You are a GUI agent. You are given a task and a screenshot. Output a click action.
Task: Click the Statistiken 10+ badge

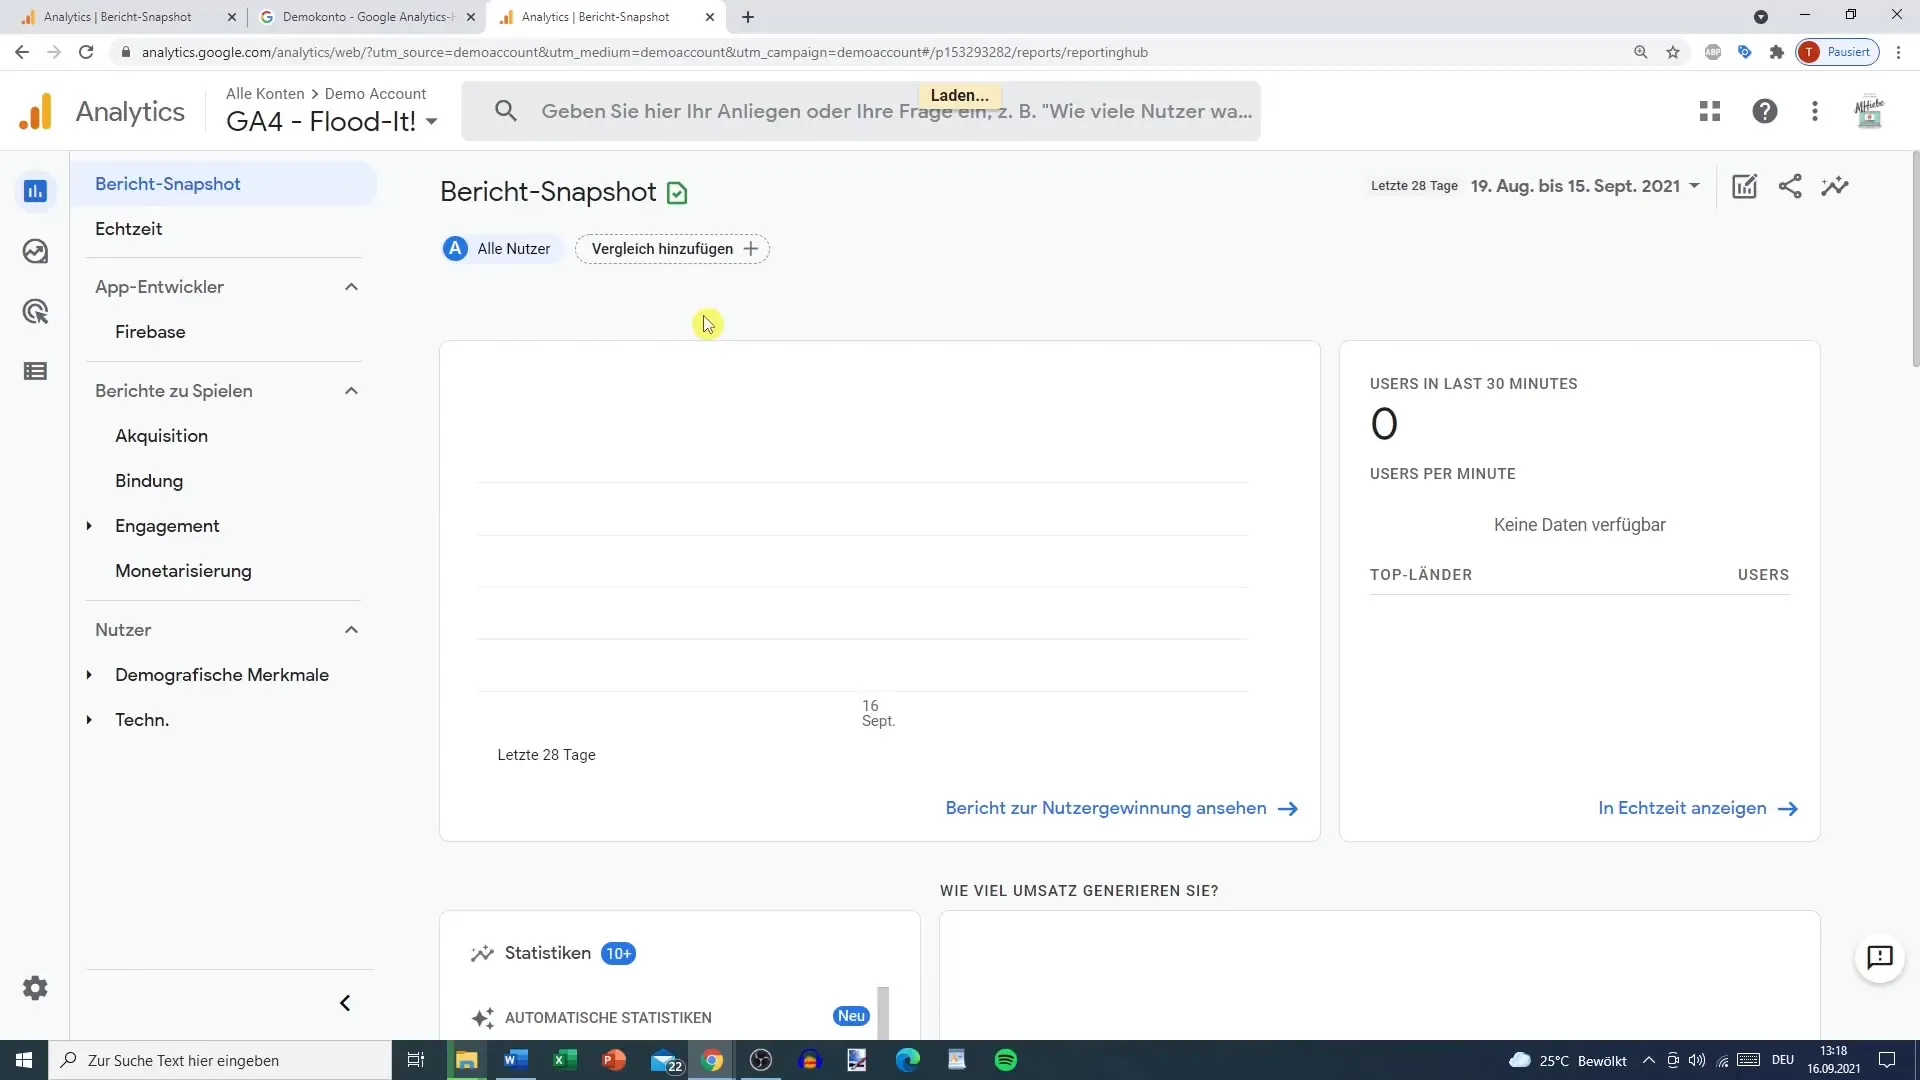click(618, 954)
